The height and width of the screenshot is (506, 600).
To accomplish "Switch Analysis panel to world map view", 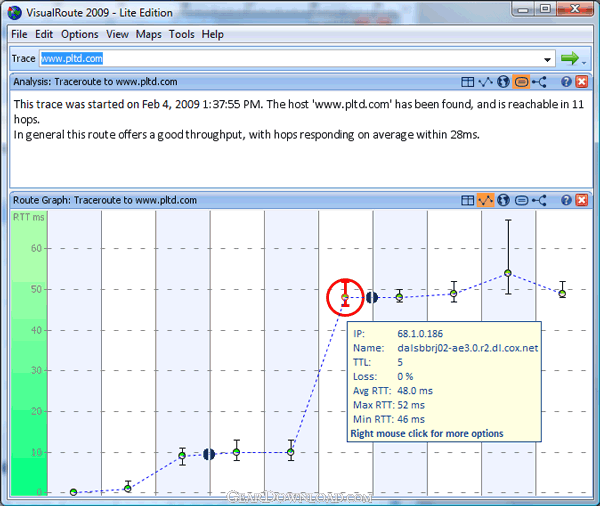I will 503,82.
